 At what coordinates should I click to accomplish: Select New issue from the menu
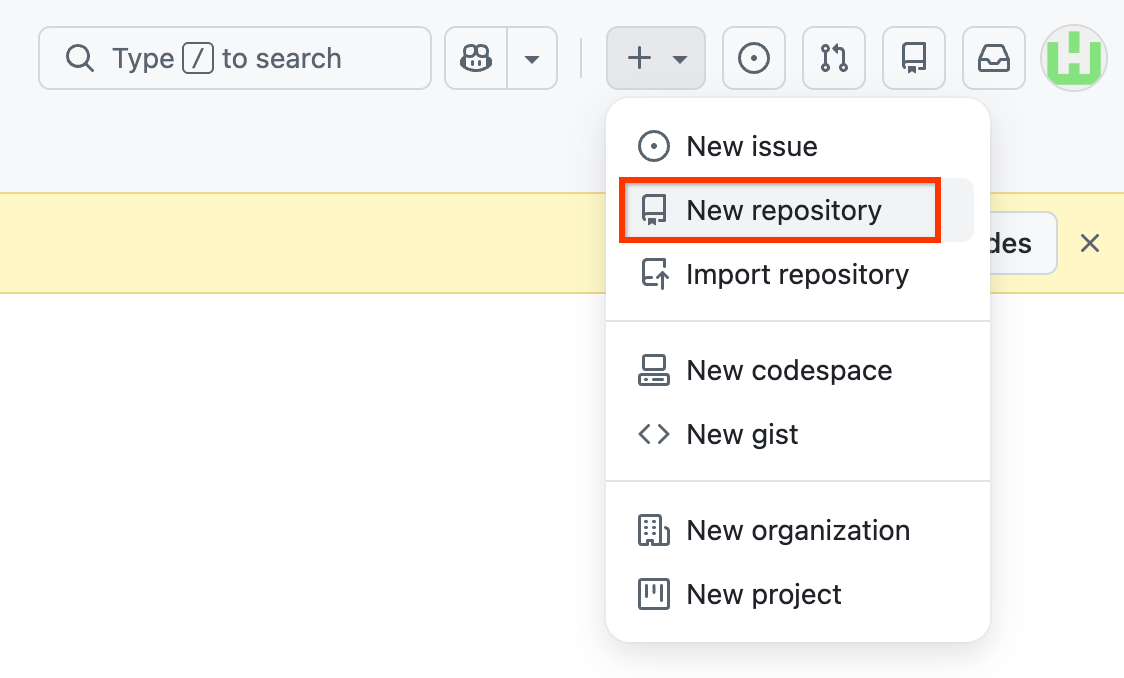coord(797,146)
